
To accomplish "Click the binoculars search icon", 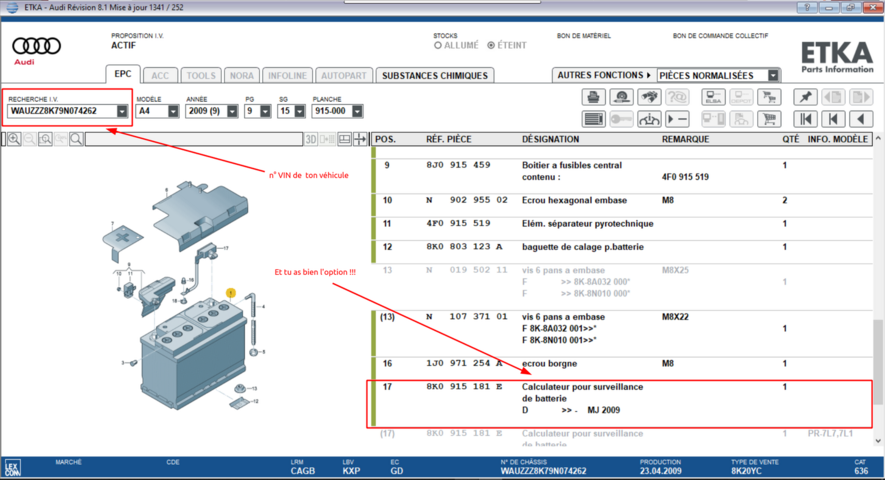I will 649,97.
